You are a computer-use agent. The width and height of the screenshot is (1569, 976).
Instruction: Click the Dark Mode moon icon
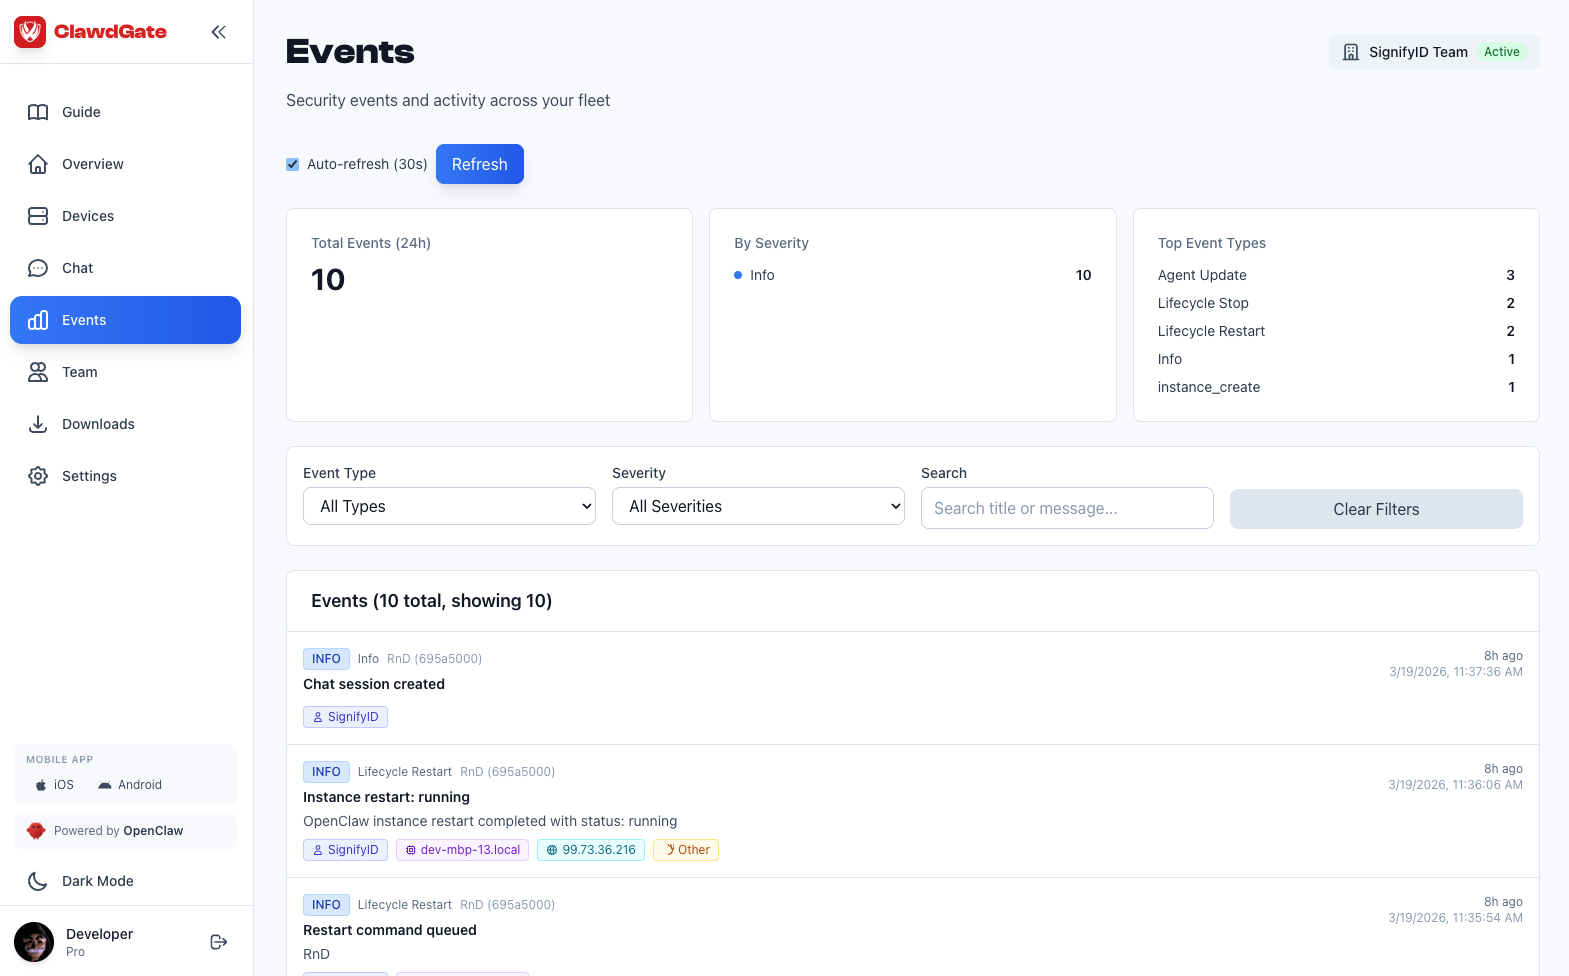[38, 881]
